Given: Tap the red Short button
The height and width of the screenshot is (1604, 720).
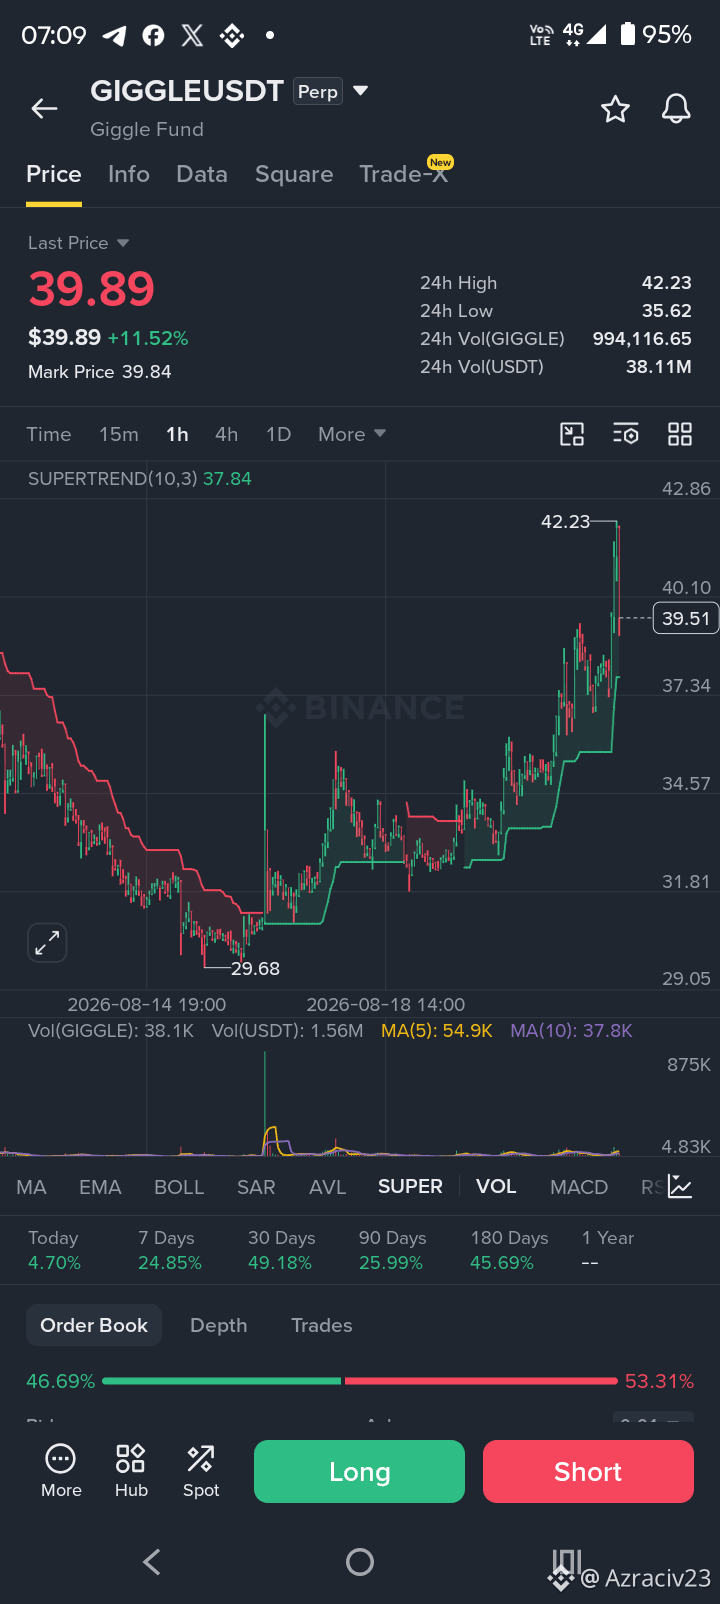Looking at the screenshot, I should tap(588, 1471).
